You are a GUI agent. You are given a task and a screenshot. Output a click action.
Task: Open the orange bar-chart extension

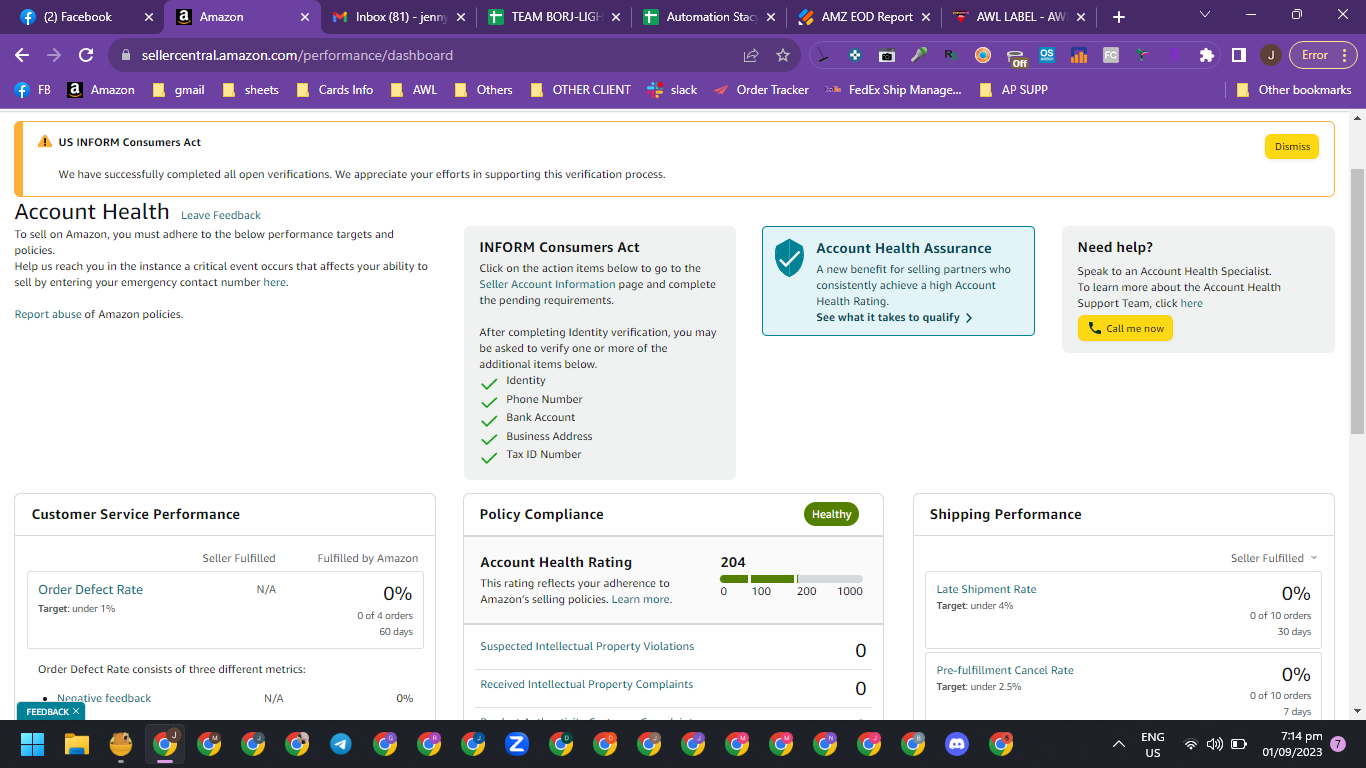(1079, 55)
